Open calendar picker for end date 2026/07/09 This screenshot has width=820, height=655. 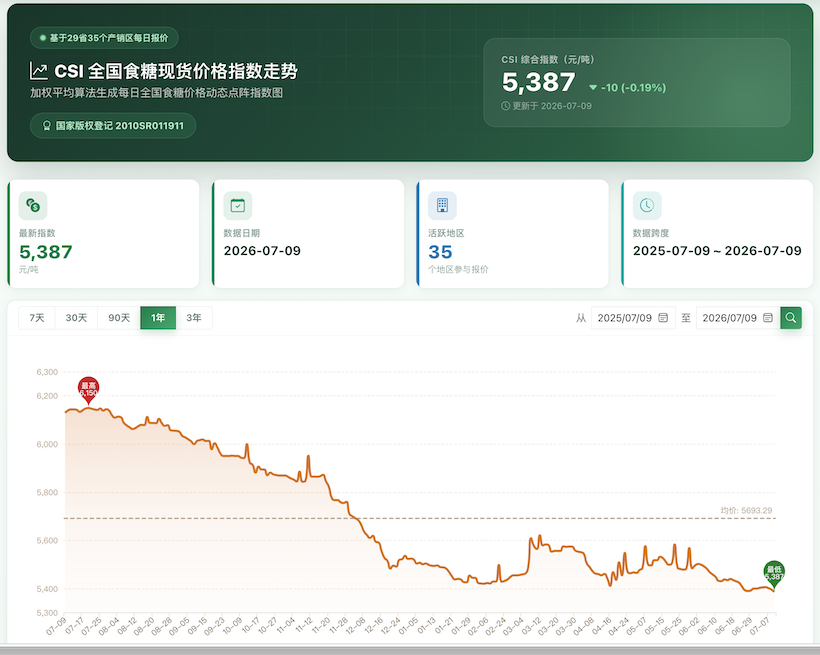[768, 318]
